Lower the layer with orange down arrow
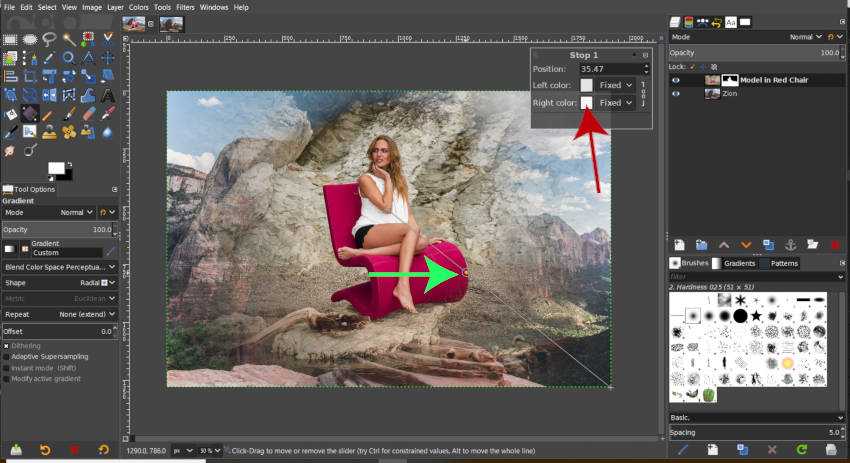850x463 pixels. pos(745,244)
